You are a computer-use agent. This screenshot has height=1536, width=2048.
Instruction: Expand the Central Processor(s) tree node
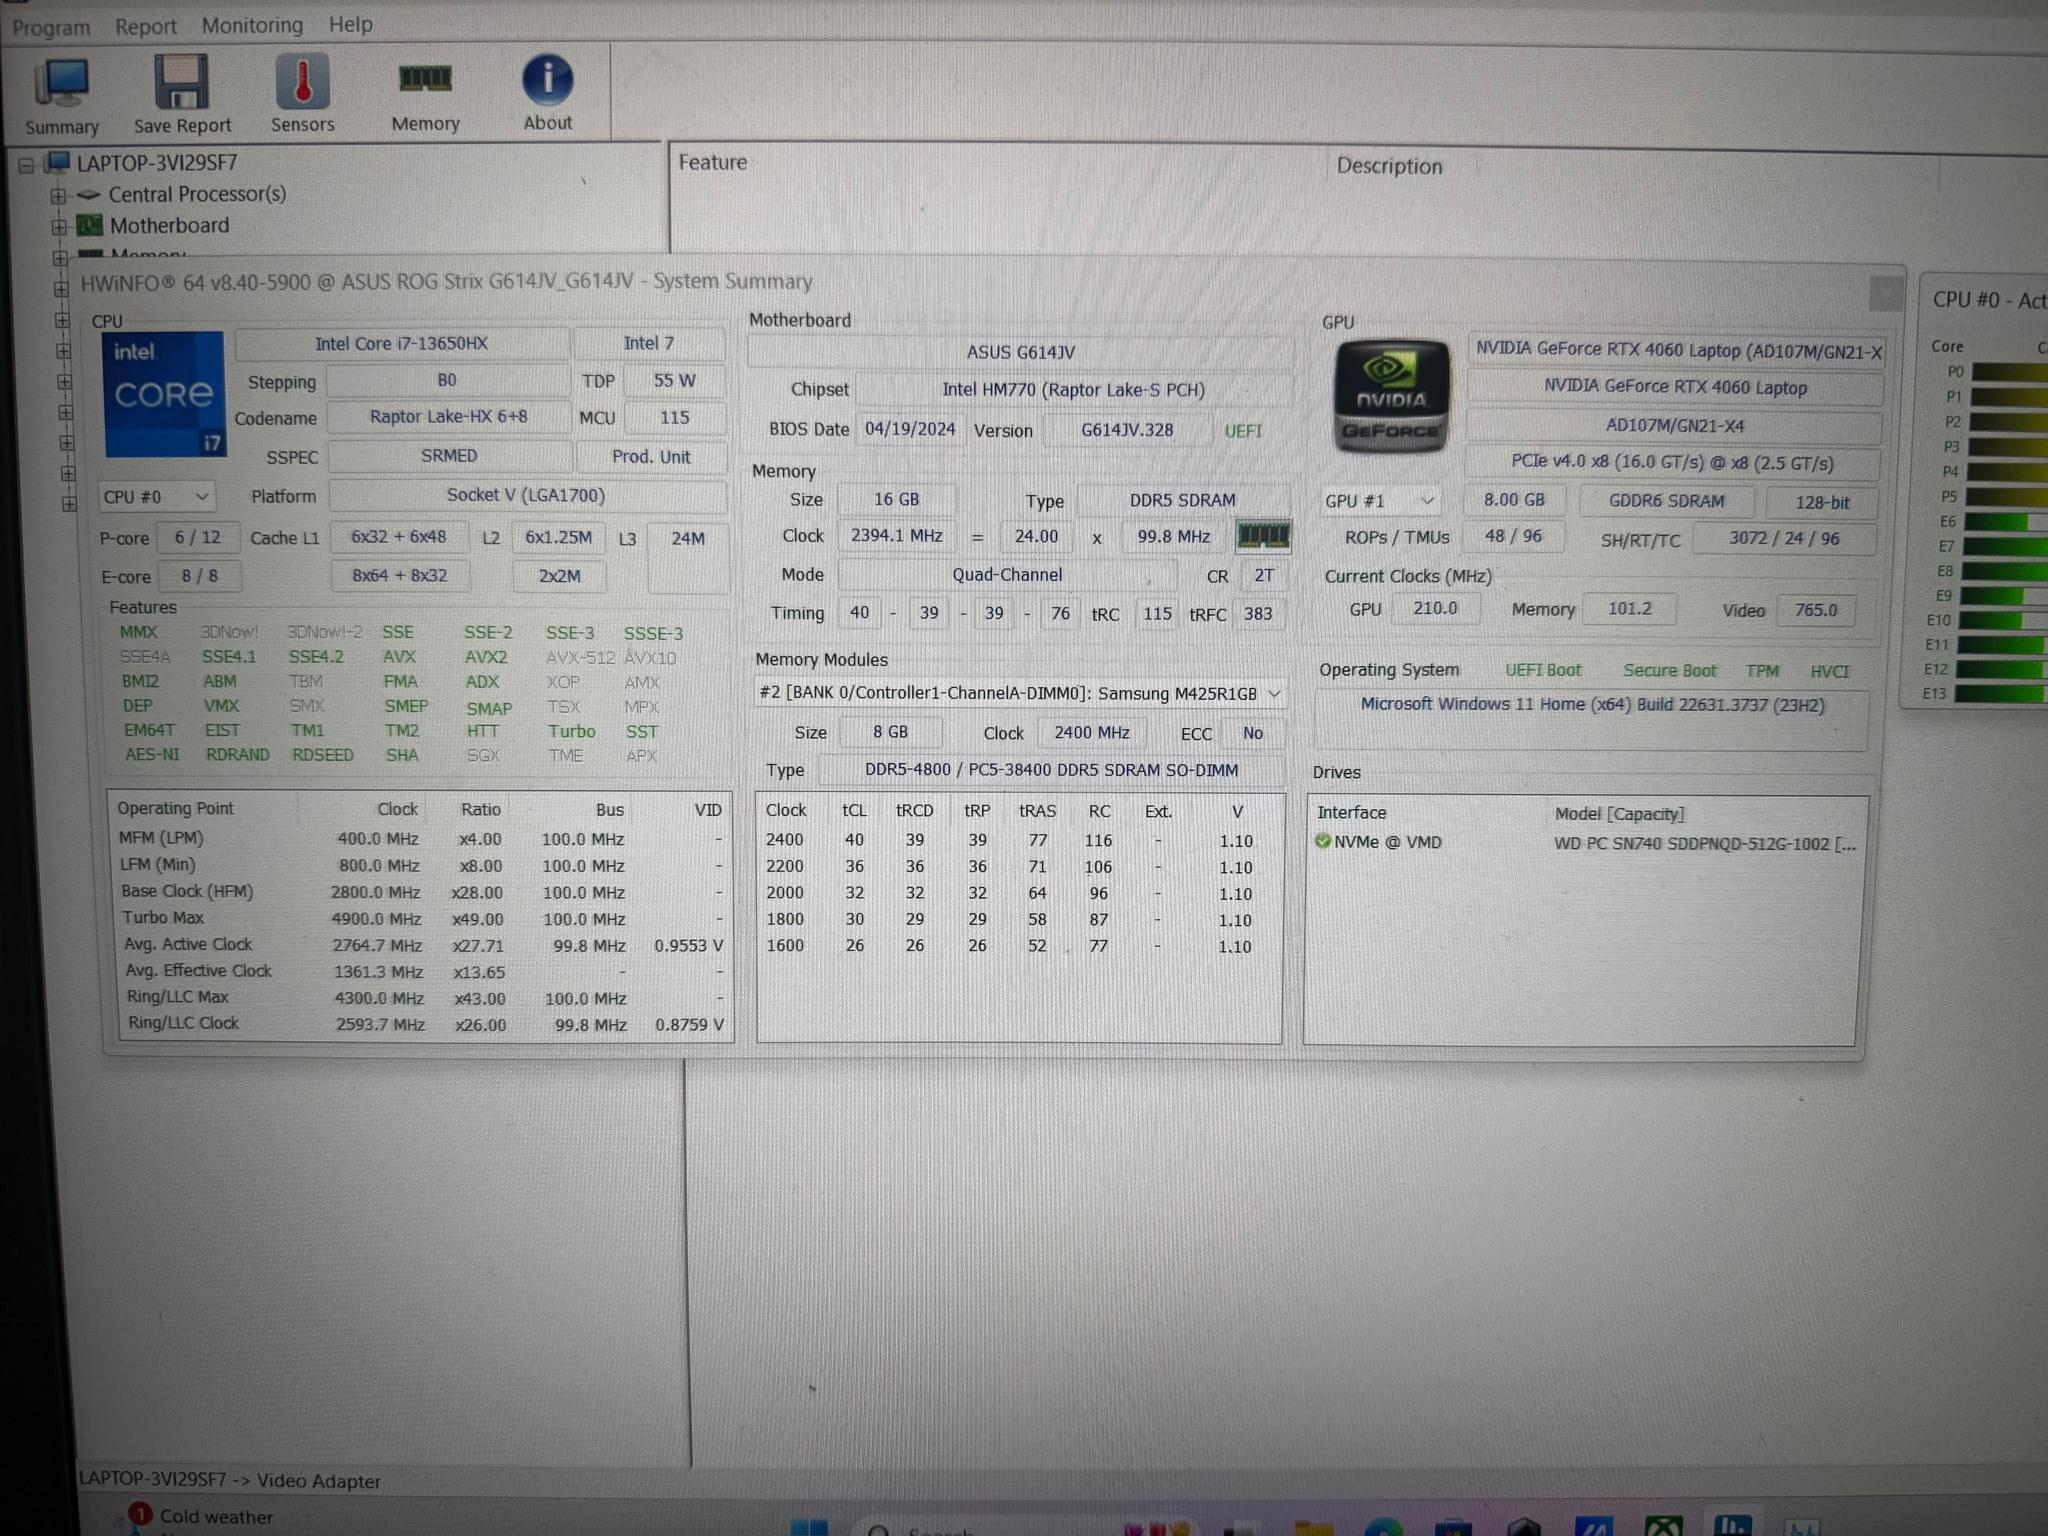click(x=58, y=196)
